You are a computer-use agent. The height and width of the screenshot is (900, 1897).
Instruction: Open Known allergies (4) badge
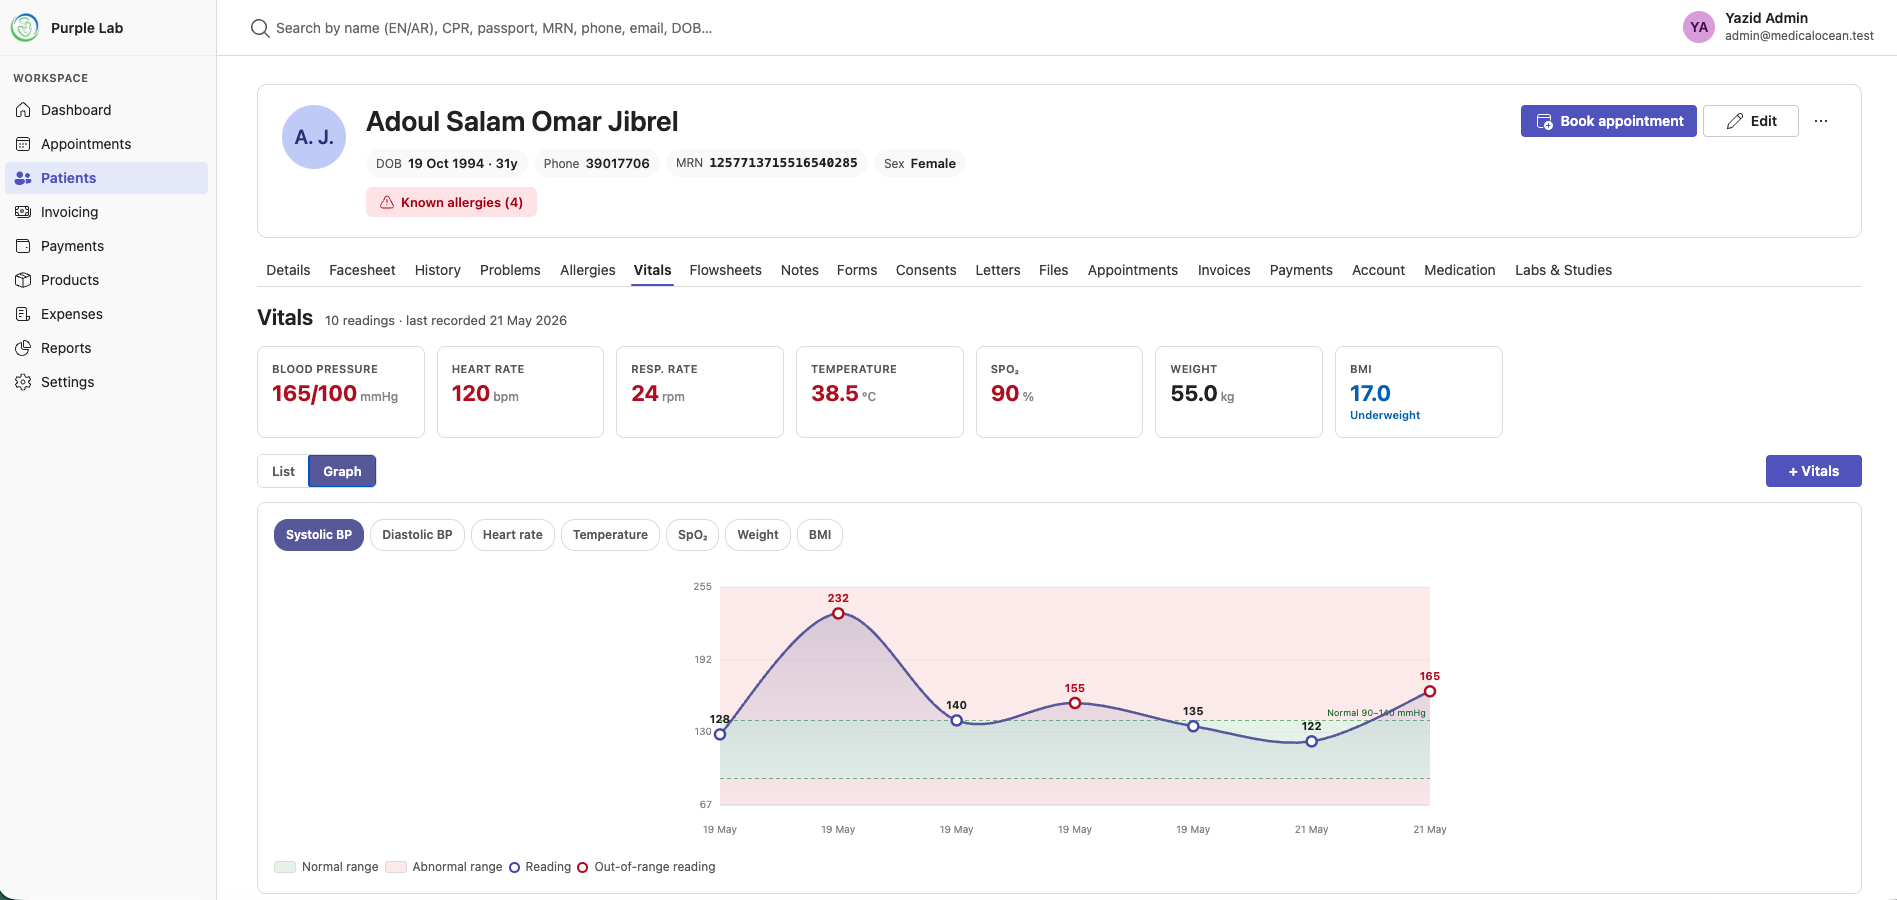point(451,202)
